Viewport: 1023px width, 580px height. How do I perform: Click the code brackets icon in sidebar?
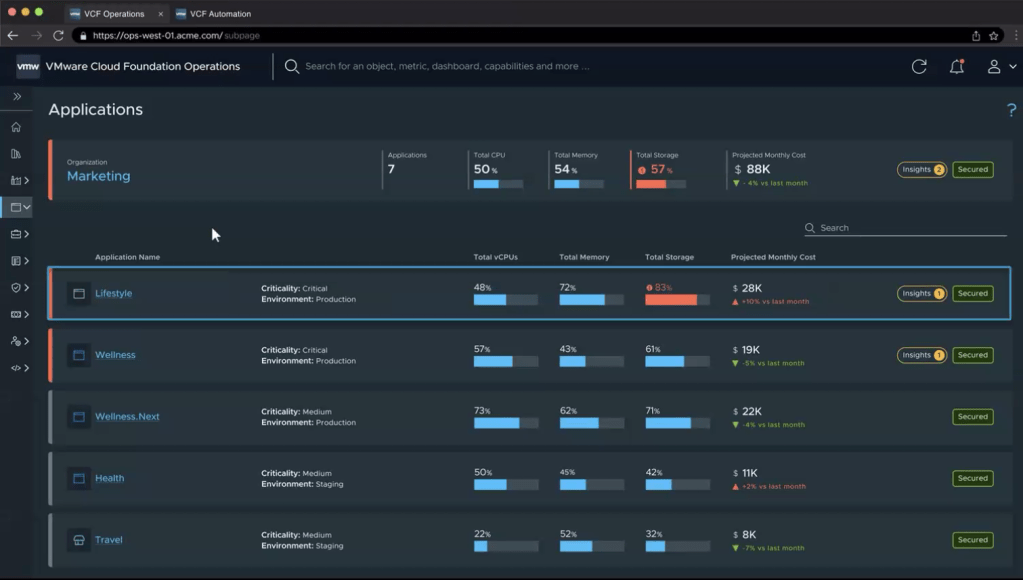pyautogui.click(x=15, y=368)
